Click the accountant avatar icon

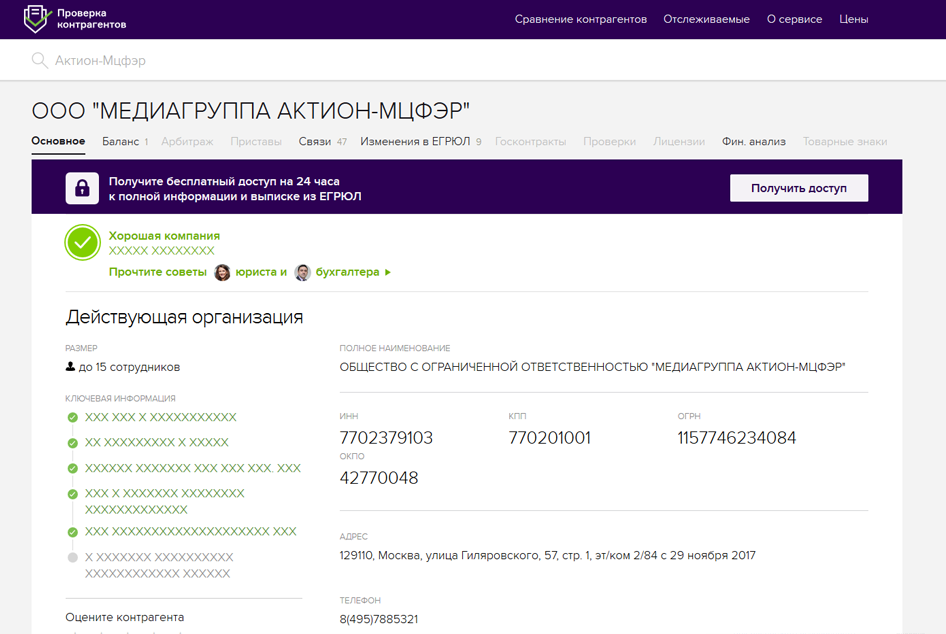302,272
